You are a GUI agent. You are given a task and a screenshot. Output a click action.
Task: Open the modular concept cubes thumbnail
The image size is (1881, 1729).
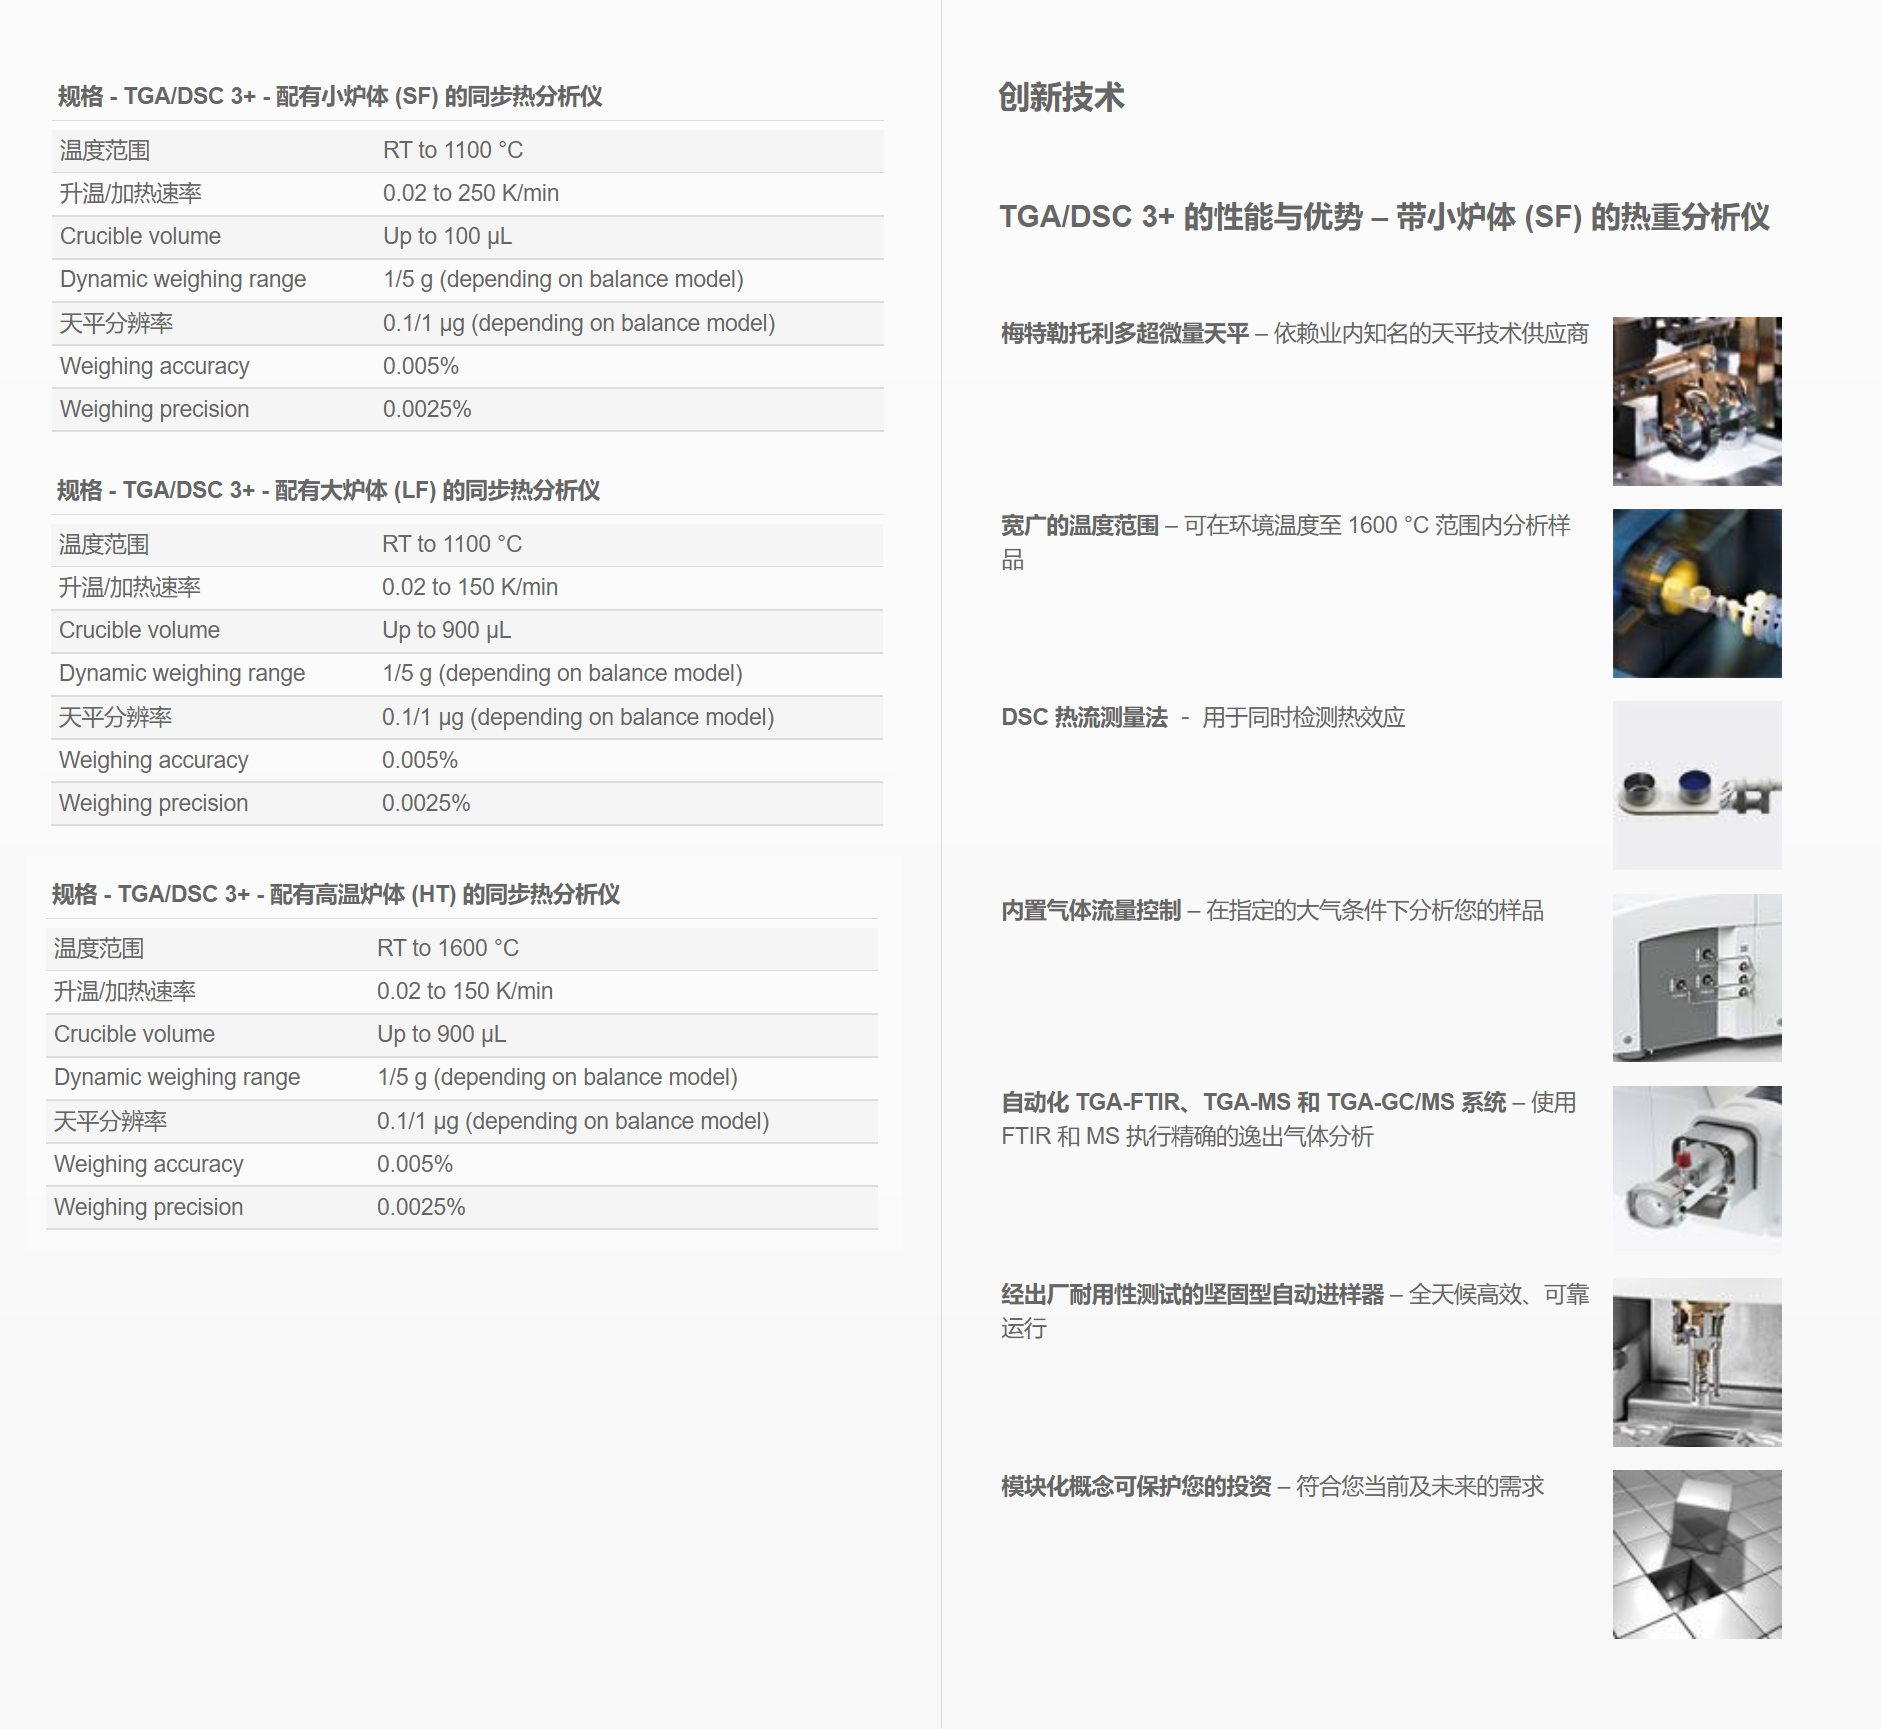[1697, 1554]
